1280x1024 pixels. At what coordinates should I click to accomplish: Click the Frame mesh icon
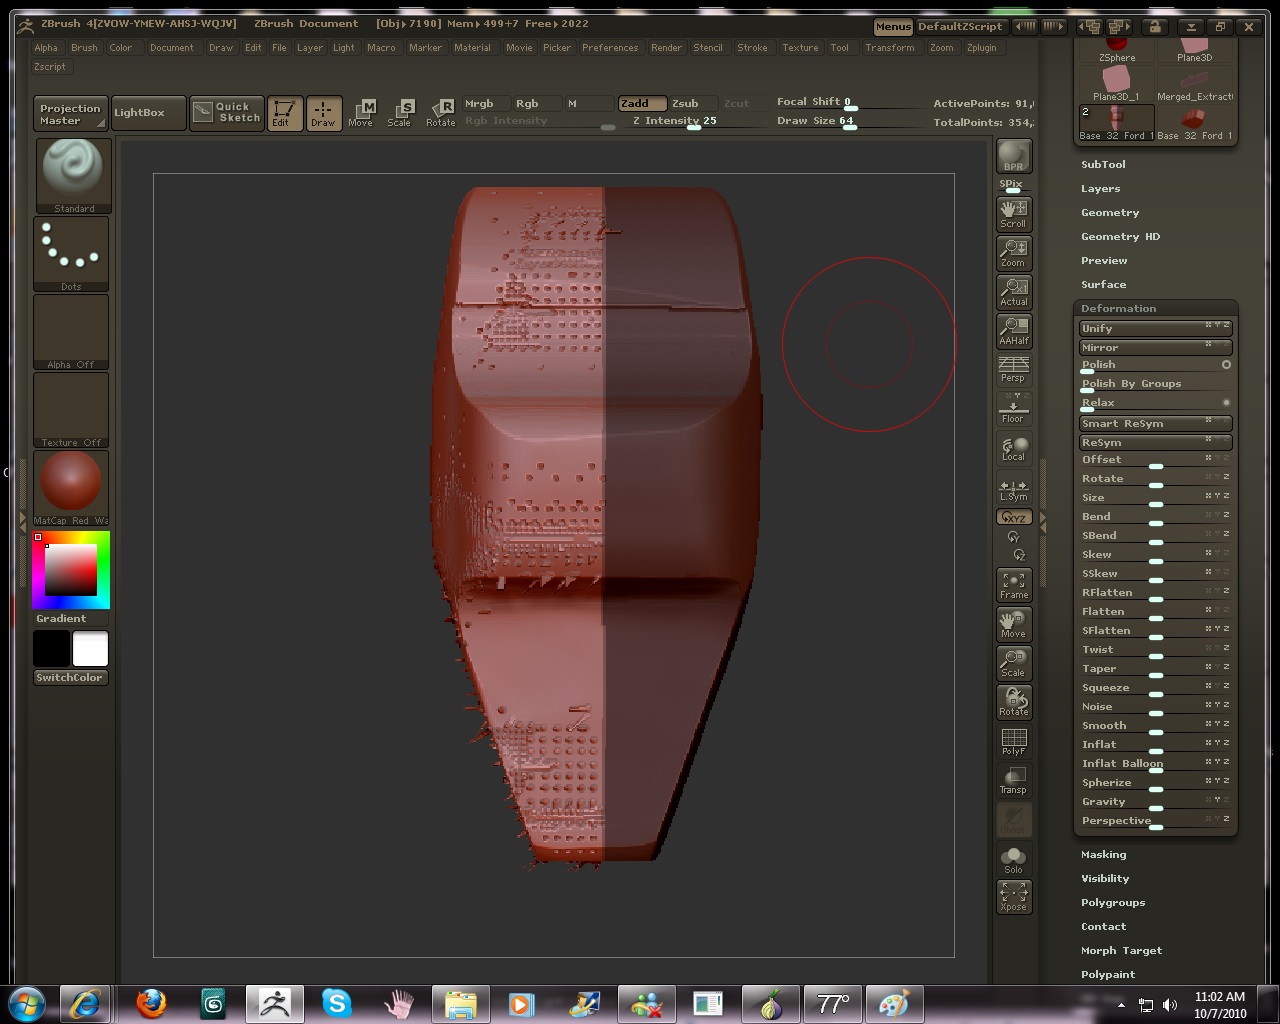1013,585
